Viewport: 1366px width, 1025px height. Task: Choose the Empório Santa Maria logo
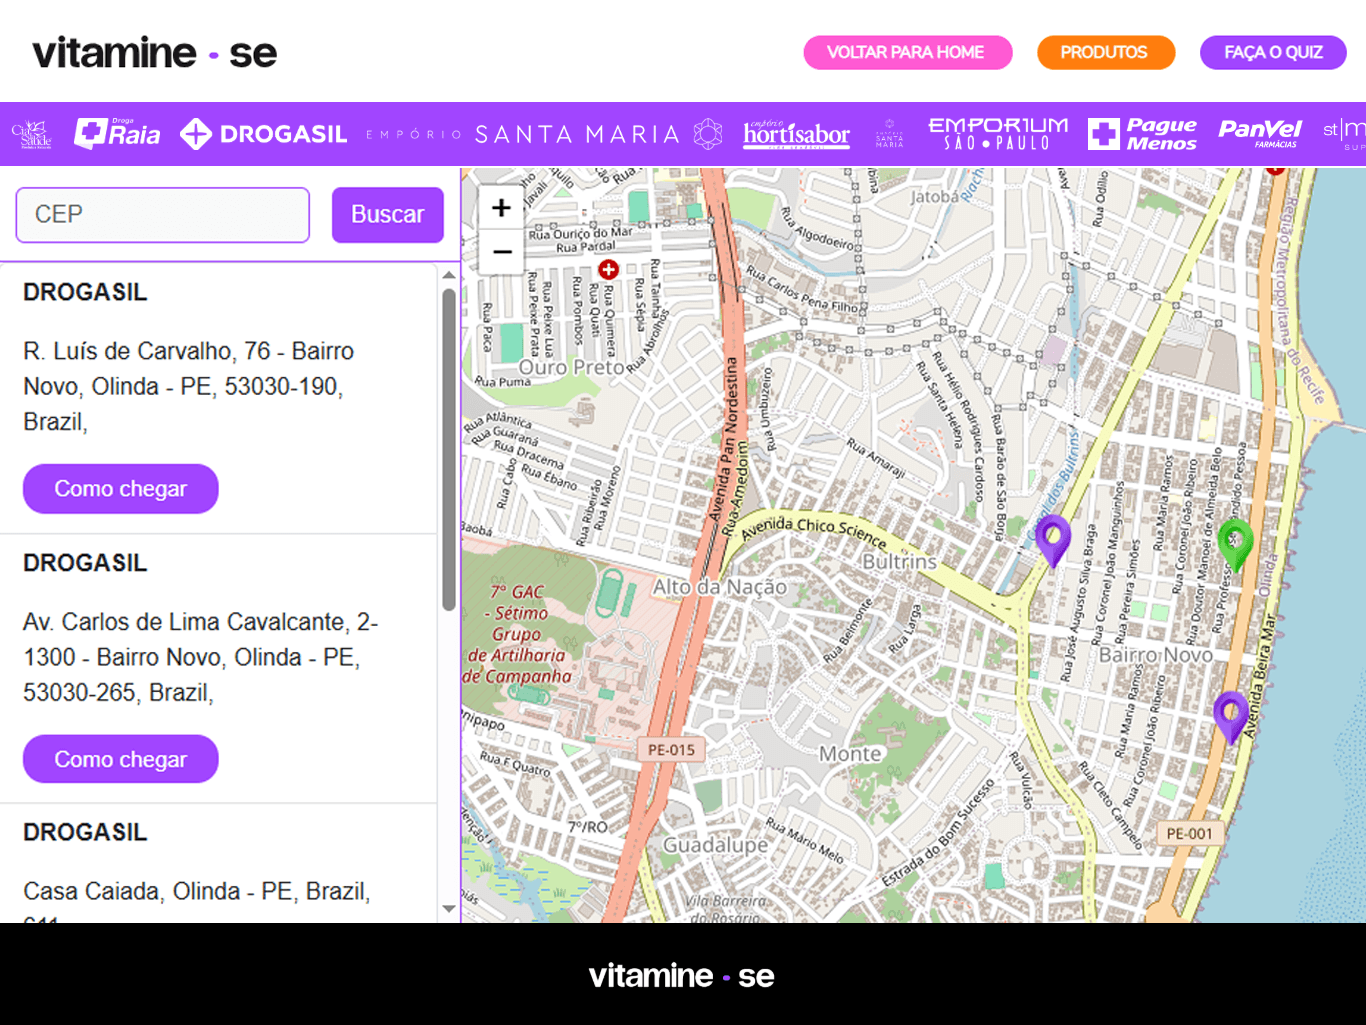[x=544, y=134]
